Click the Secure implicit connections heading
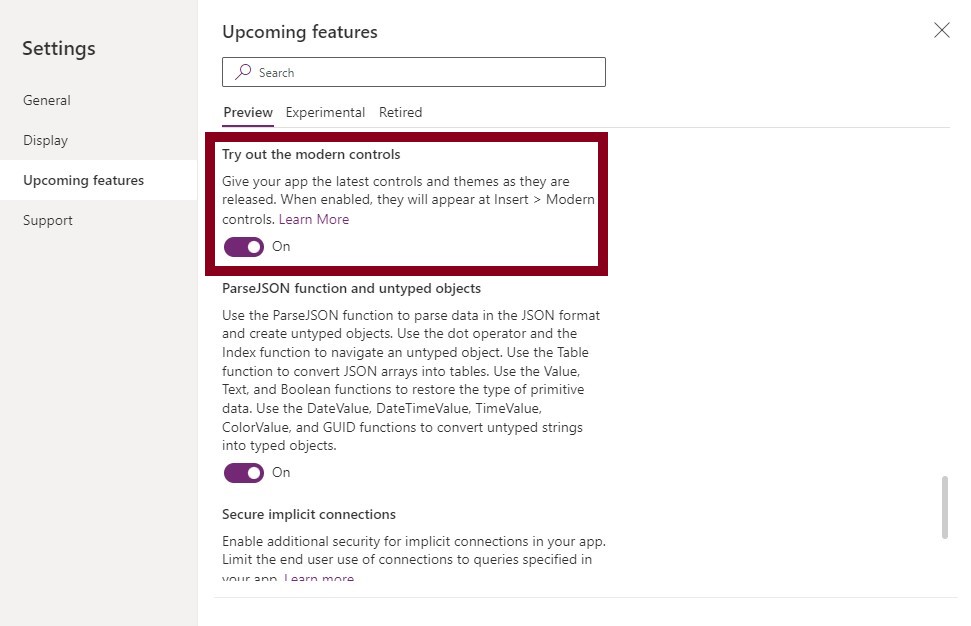 (x=308, y=514)
